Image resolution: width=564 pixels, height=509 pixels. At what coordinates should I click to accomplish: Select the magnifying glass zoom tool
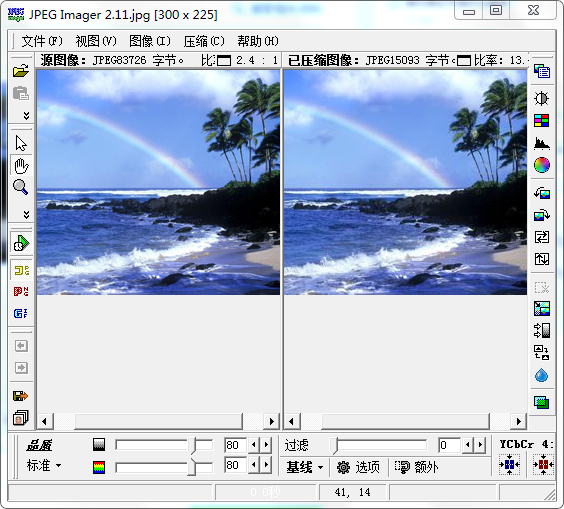[x=21, y=187]
